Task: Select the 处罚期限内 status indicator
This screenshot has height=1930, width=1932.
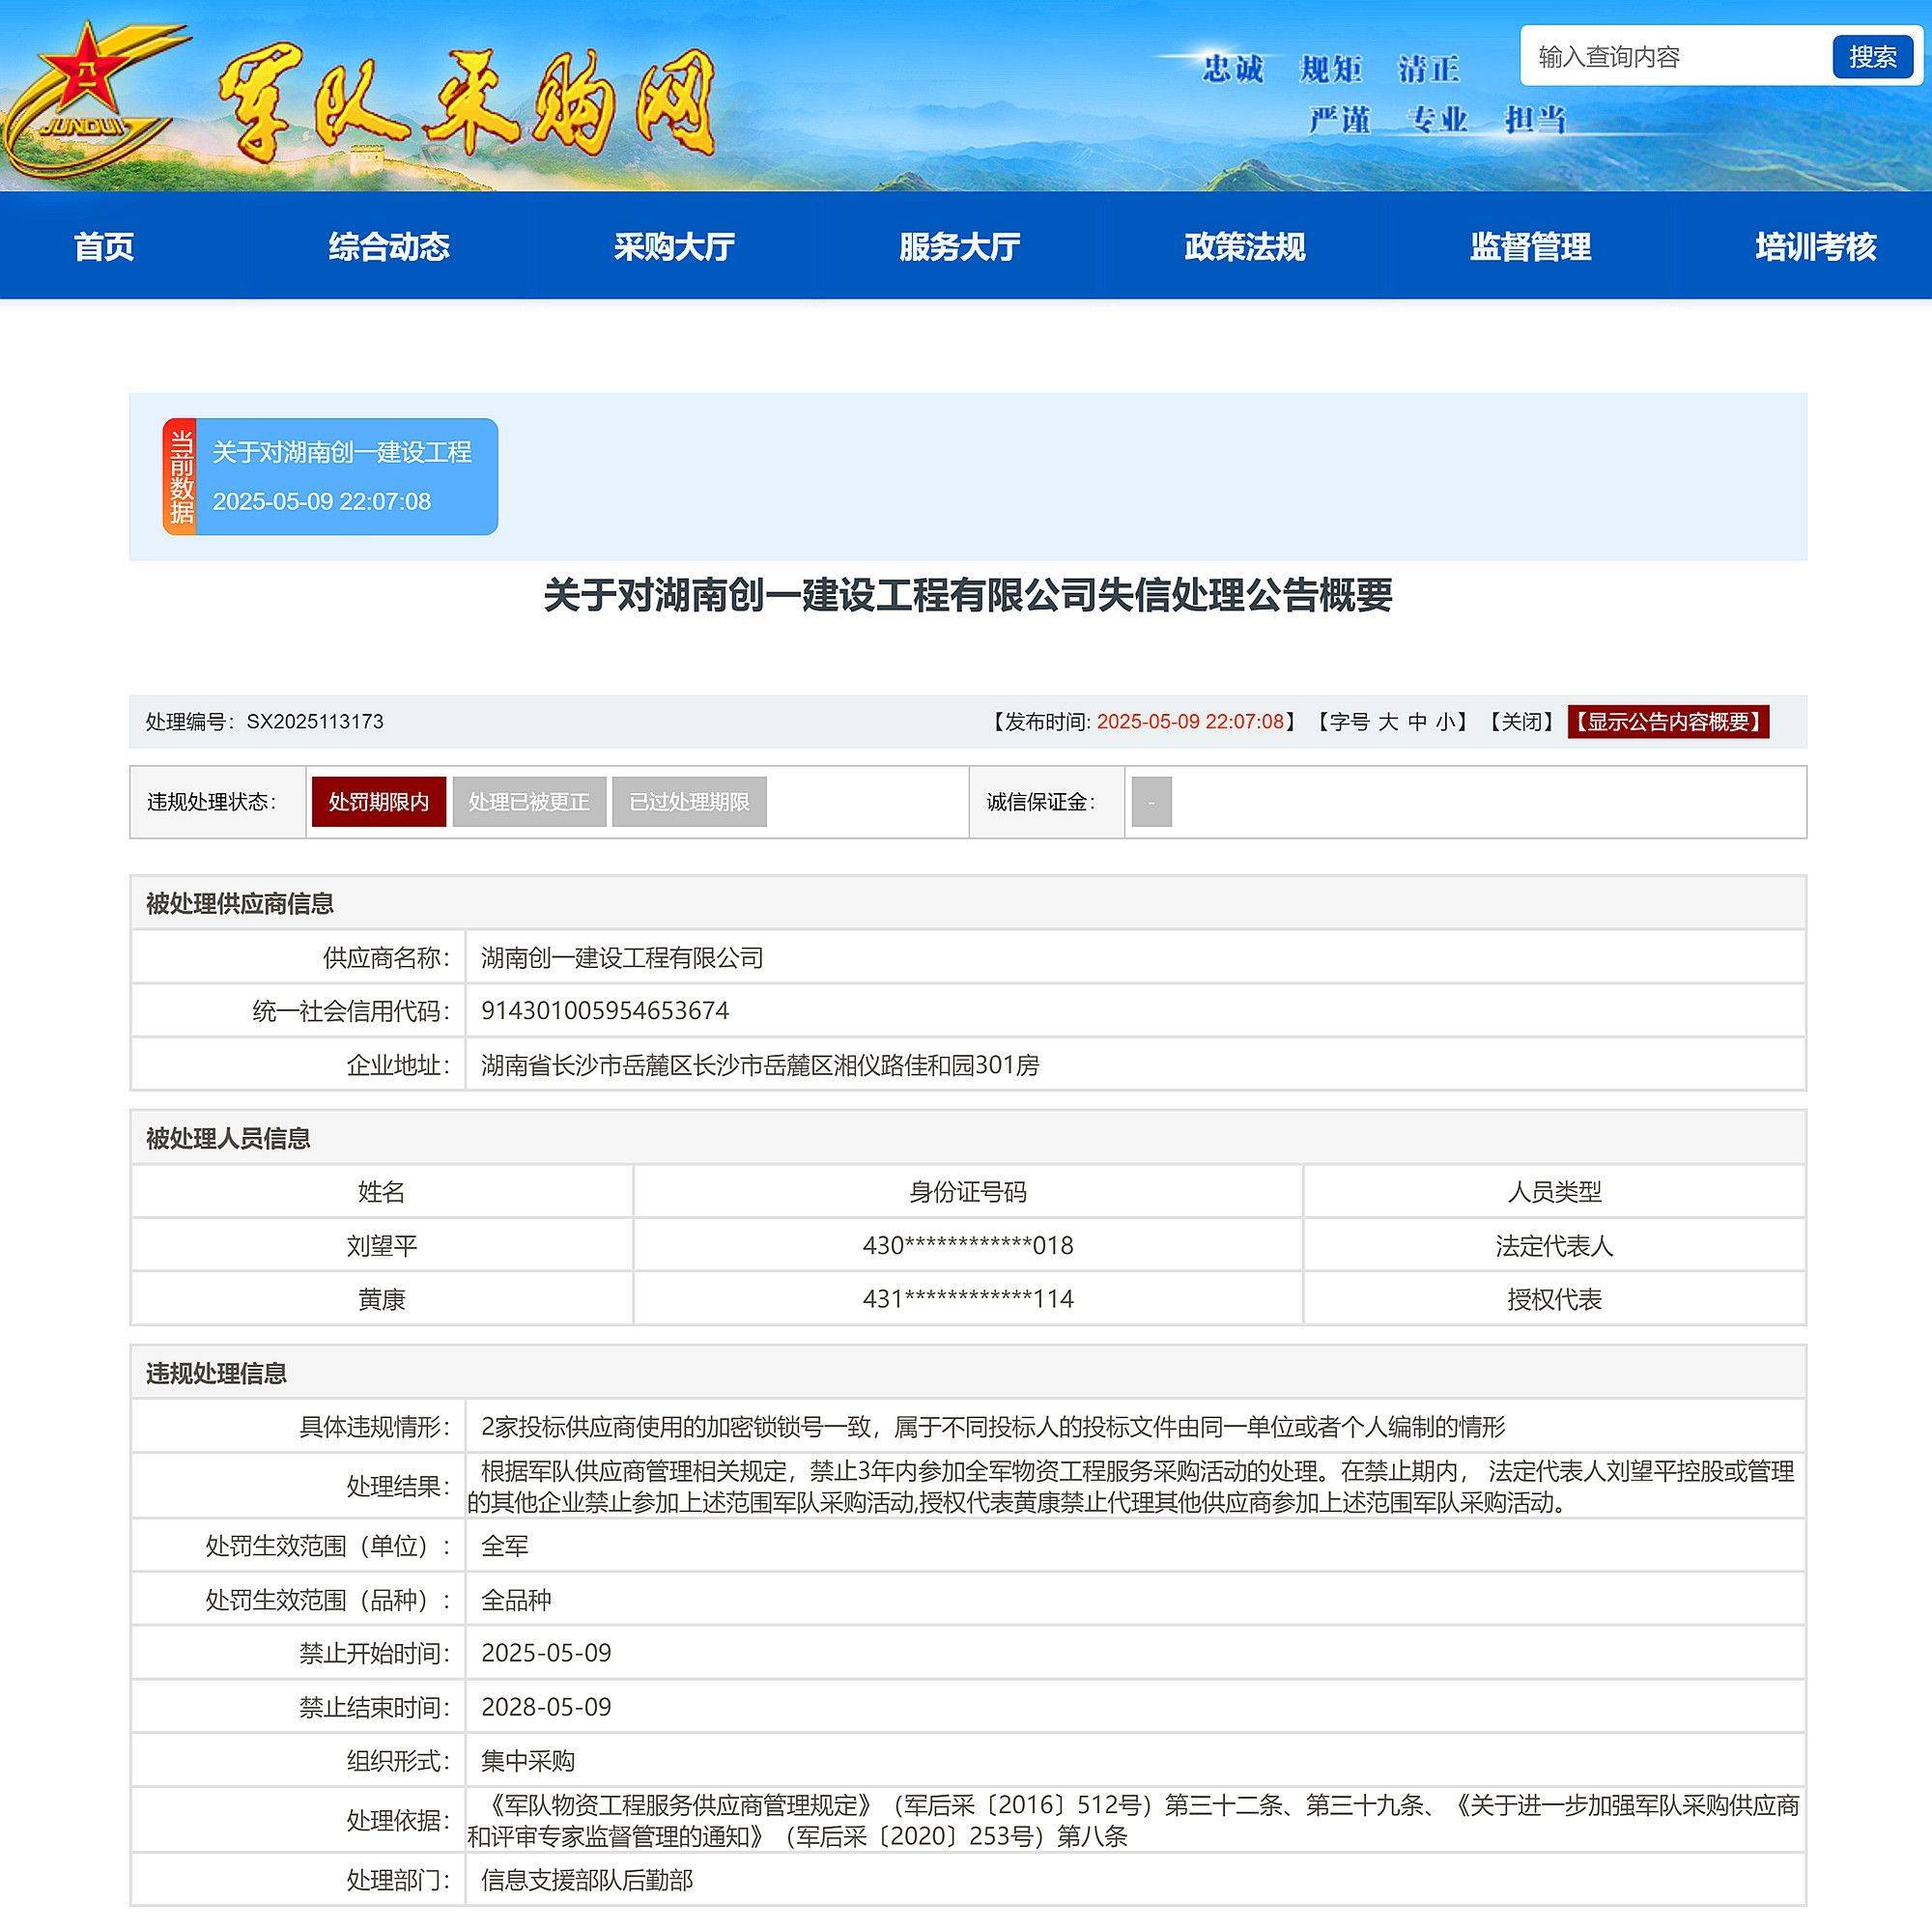Action: [x=380, y=802]
